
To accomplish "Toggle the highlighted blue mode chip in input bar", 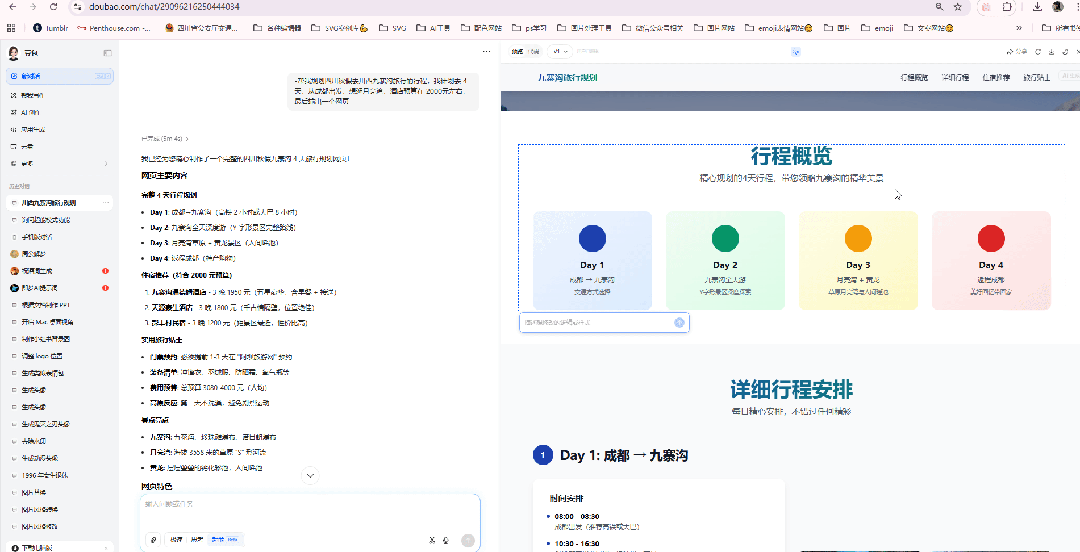I will click(x=224, y=540).
